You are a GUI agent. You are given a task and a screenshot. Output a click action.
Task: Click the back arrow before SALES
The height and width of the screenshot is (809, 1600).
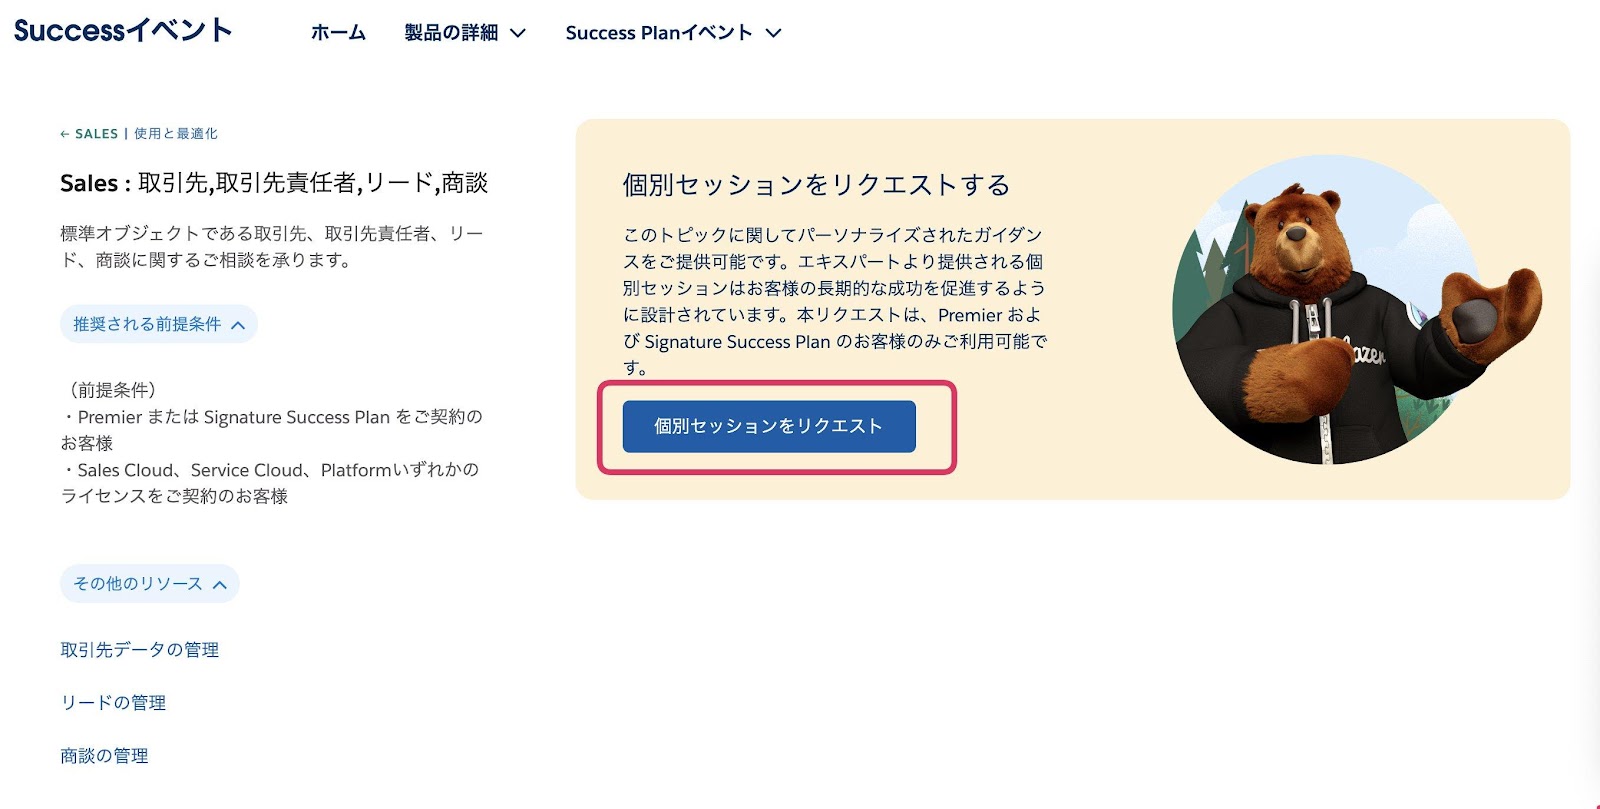[x=65, y=134]
